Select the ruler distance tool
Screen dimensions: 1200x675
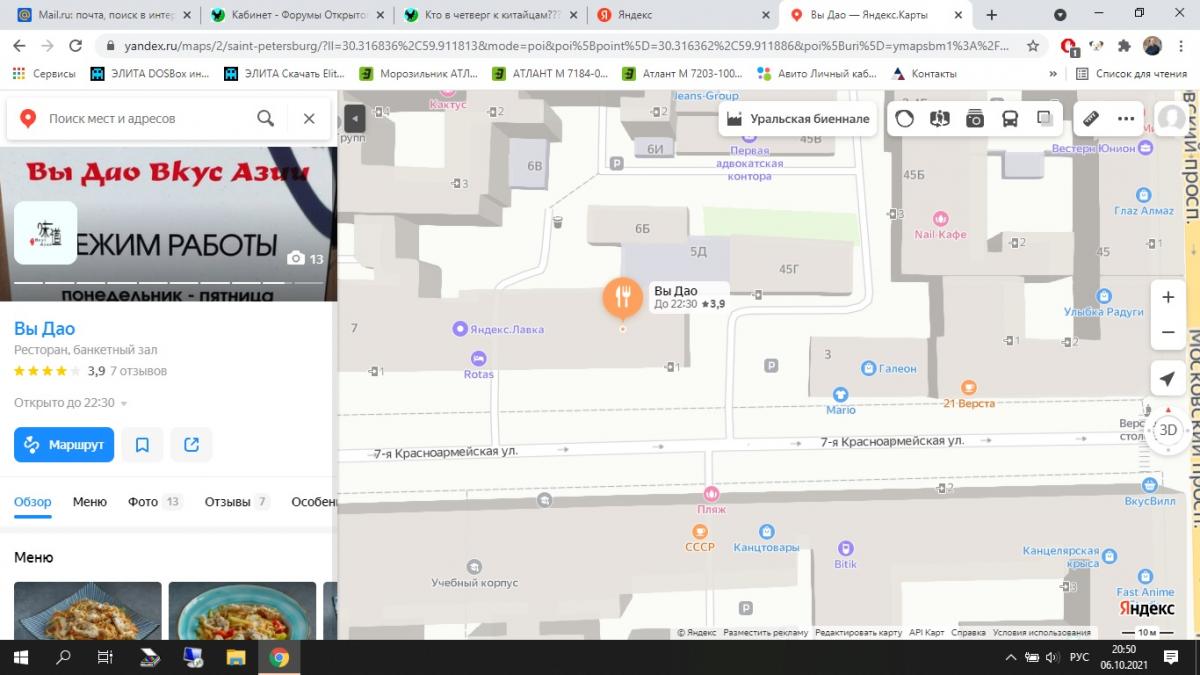tap(1091, 118)
